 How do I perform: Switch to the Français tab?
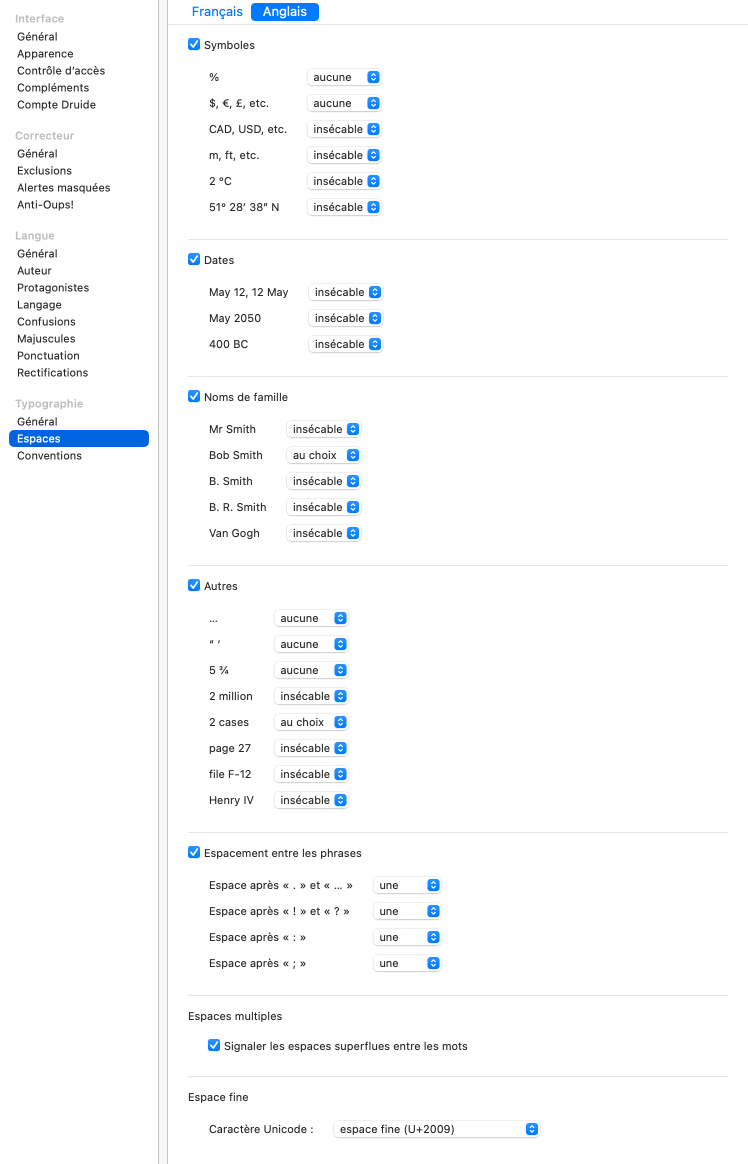point(217,12)
